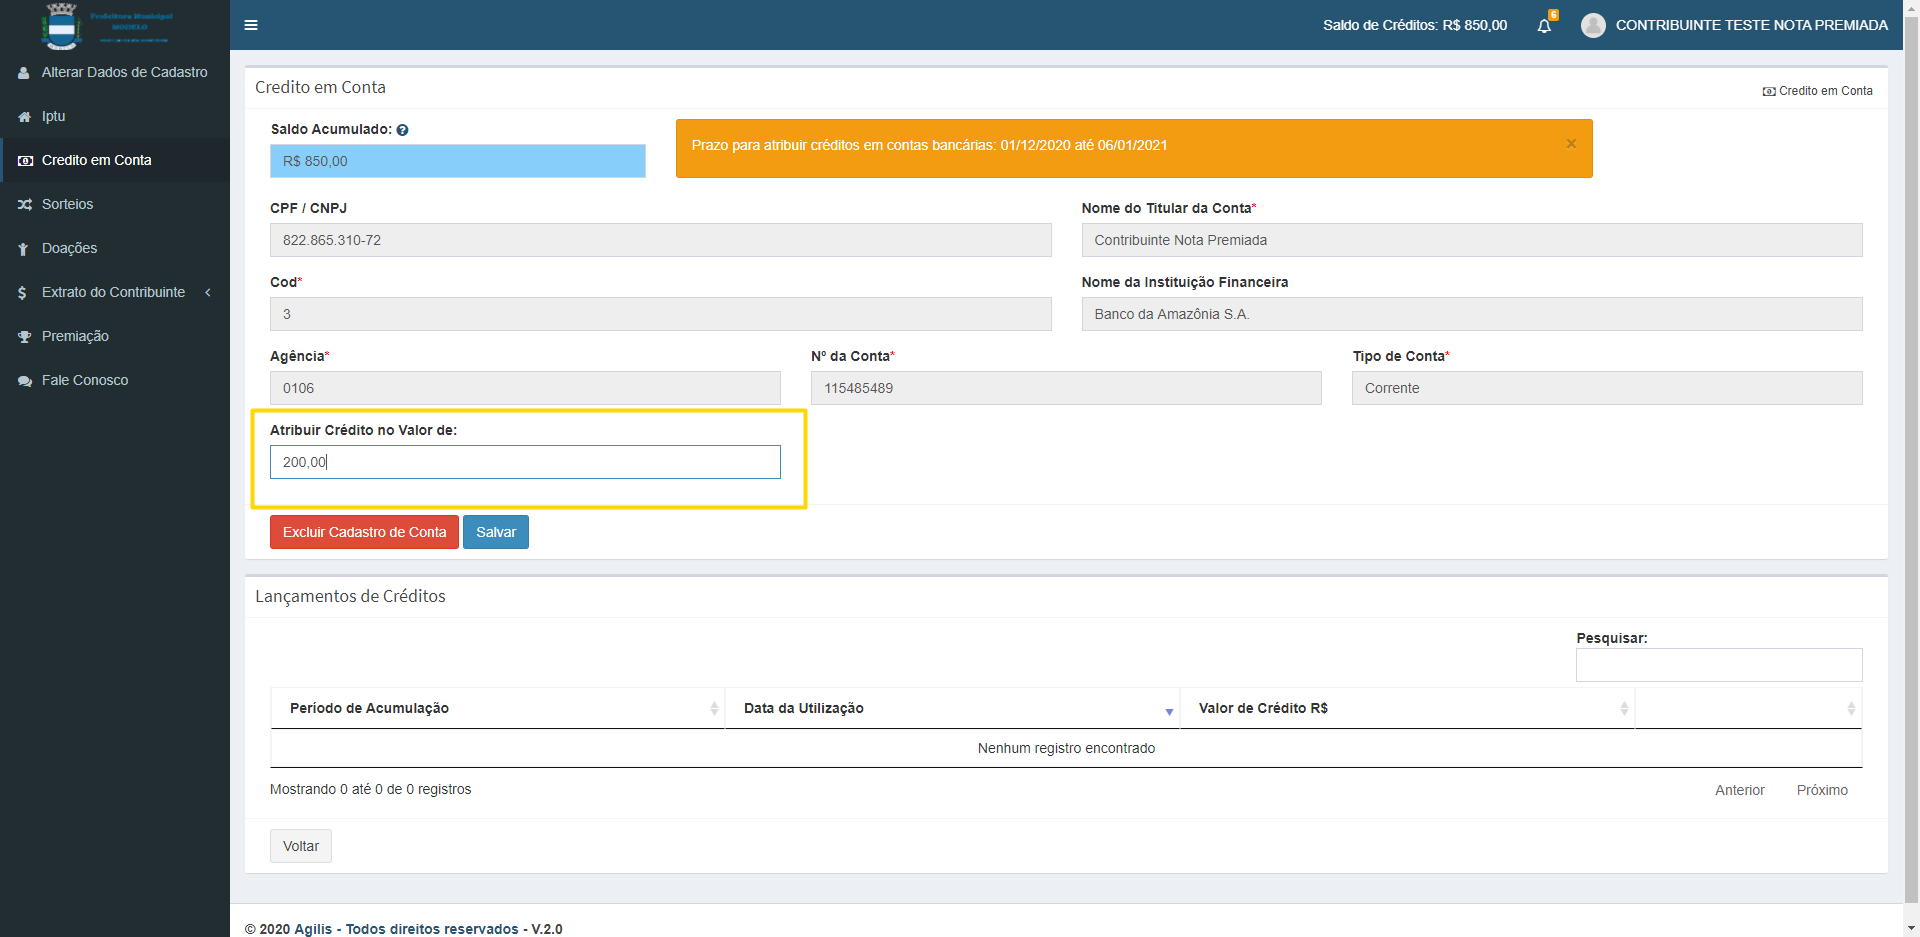
Task: Open the notifications bell icon
Action: point(1544,26)
